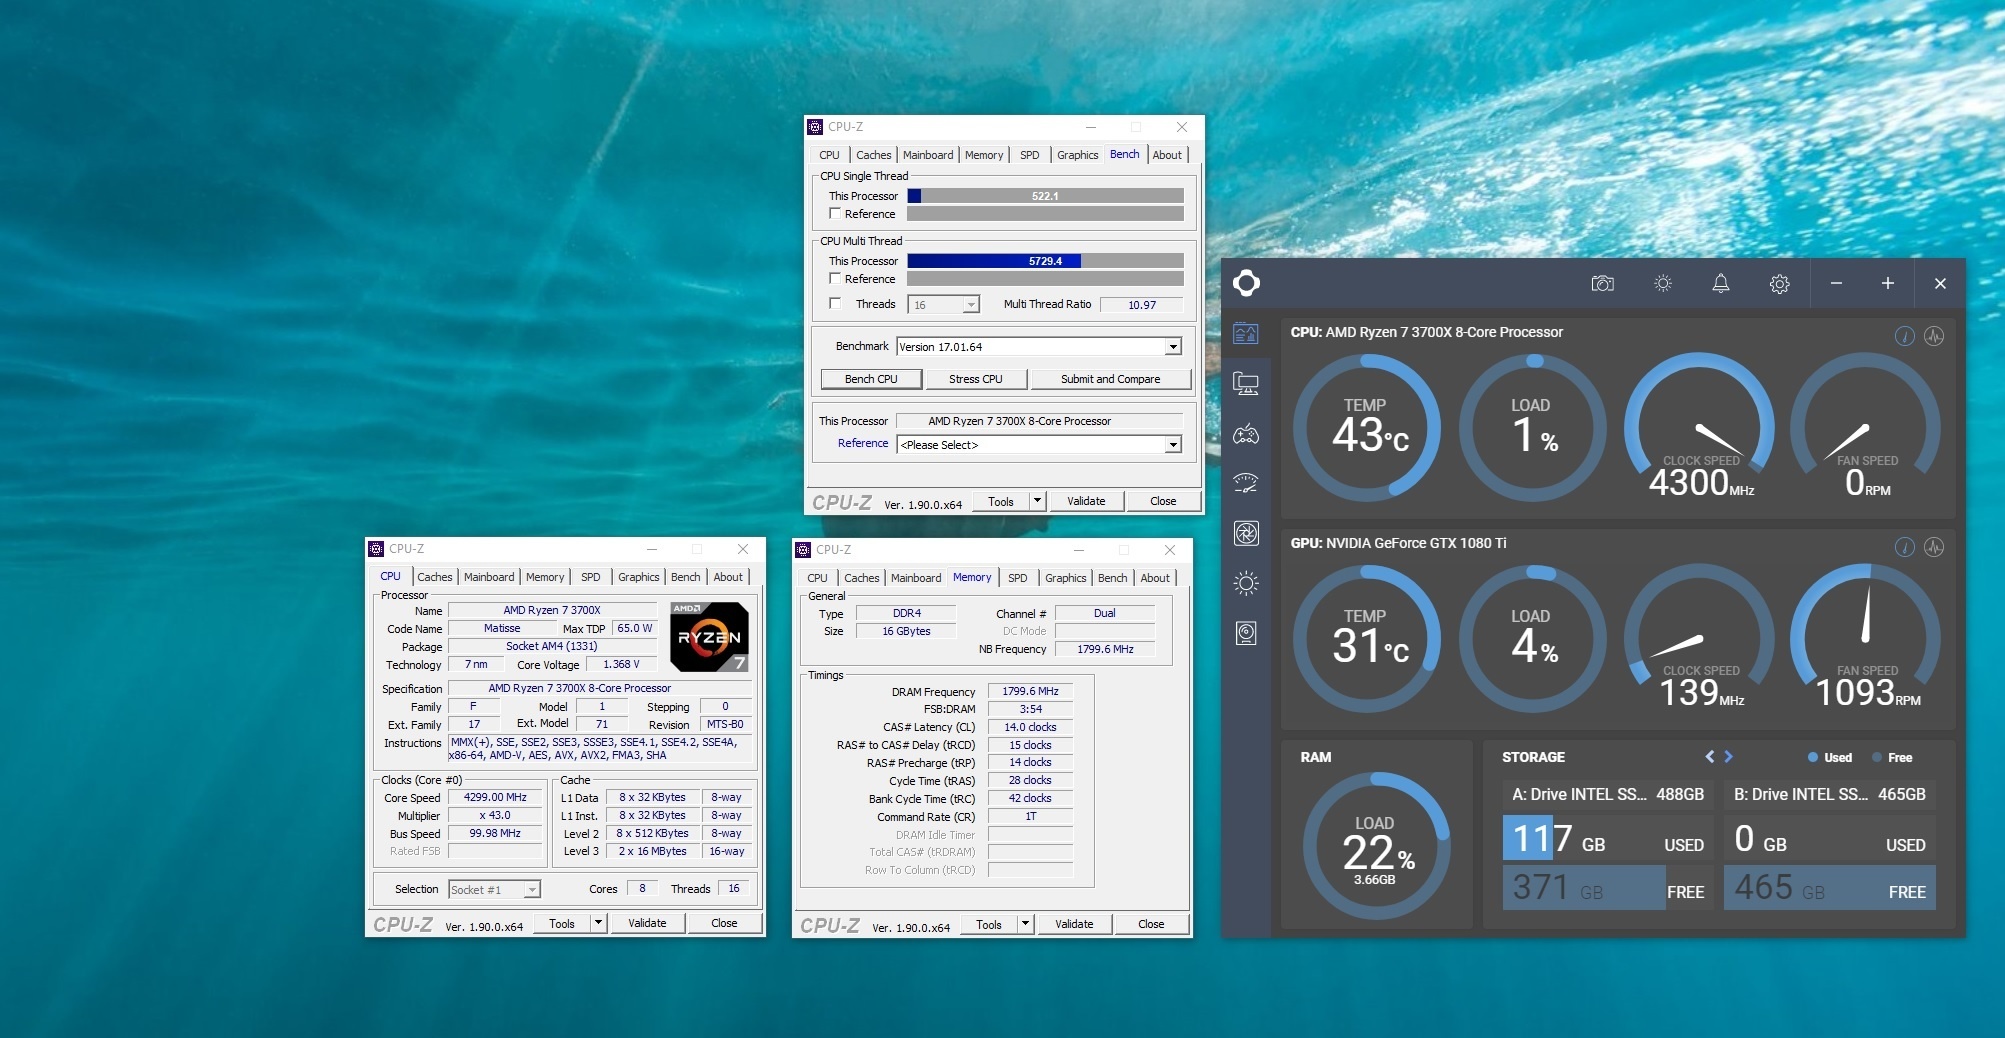Go to previous storage drives arrow
2005x1038 pixels.
(x=1710, y=757)
